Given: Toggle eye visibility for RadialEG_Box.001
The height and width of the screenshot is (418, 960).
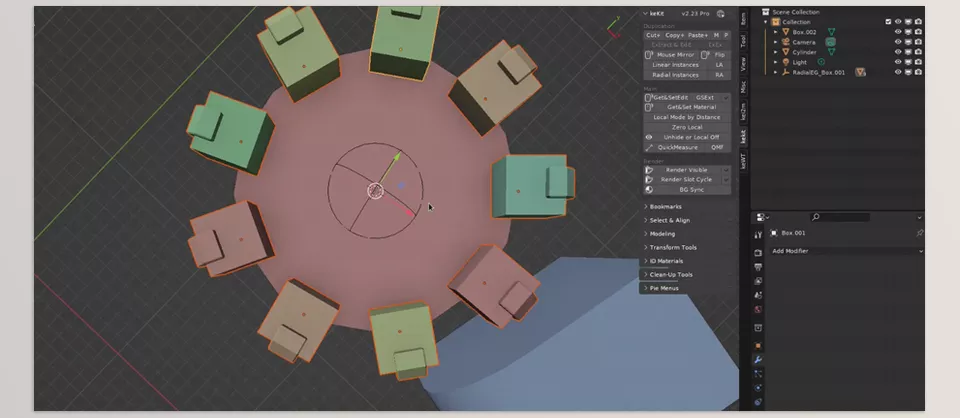Looking at the screenshot, I should tap(898, 72).
